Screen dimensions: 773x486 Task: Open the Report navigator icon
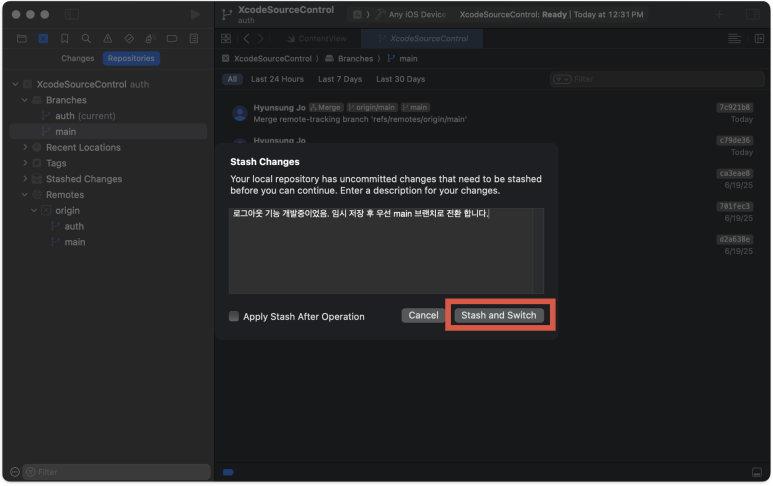click(194, 38)
